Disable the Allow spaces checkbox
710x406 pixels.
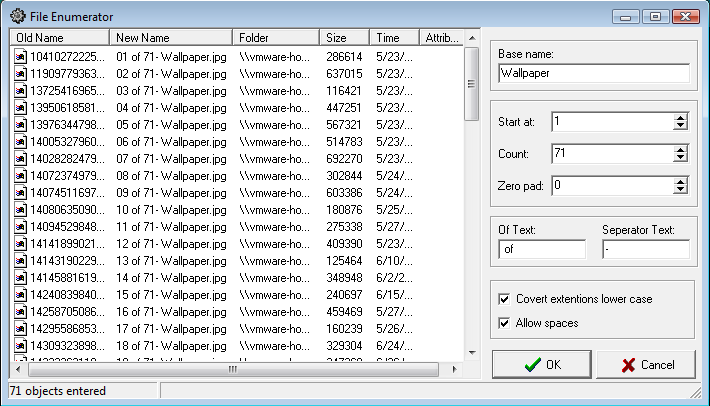click(505, 323)
